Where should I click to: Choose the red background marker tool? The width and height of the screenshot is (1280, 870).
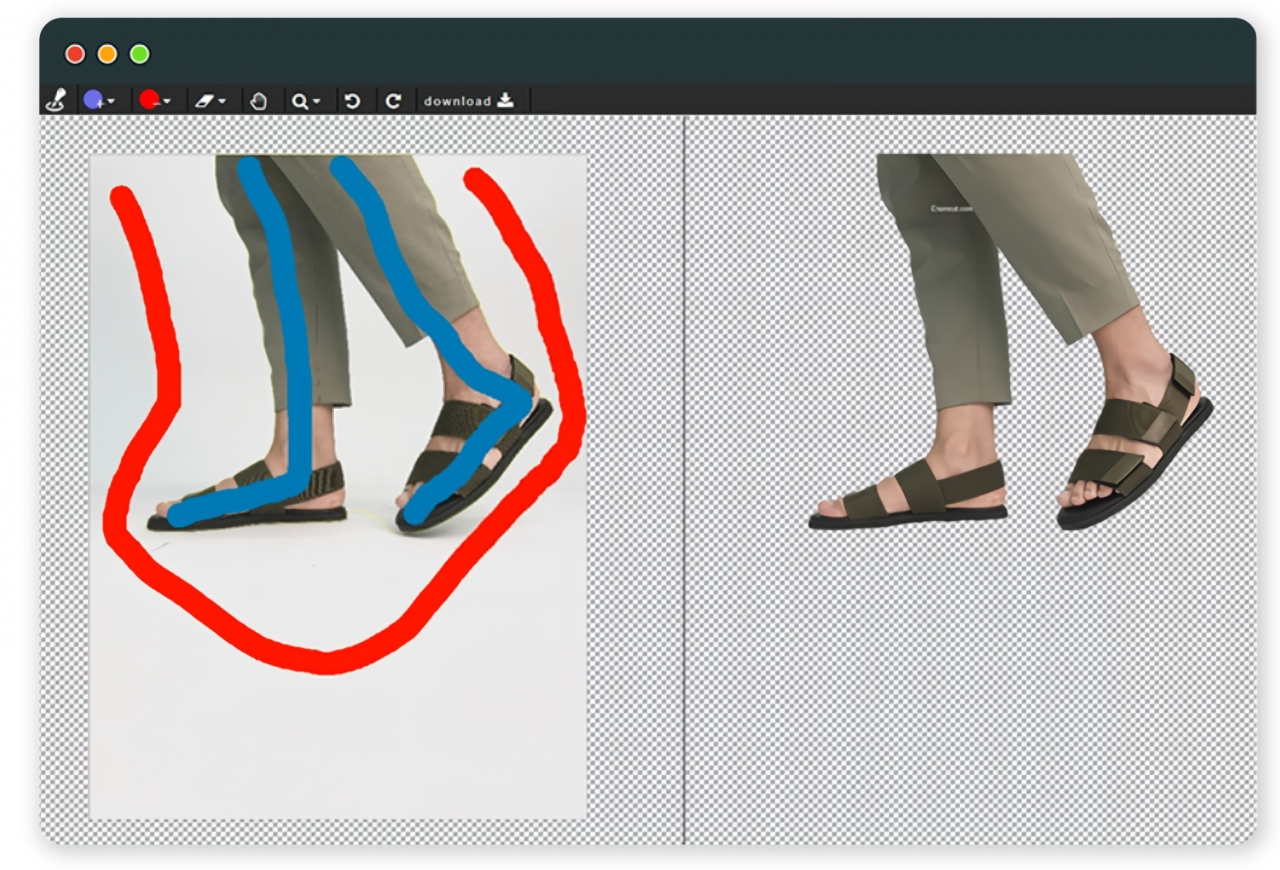148,100
